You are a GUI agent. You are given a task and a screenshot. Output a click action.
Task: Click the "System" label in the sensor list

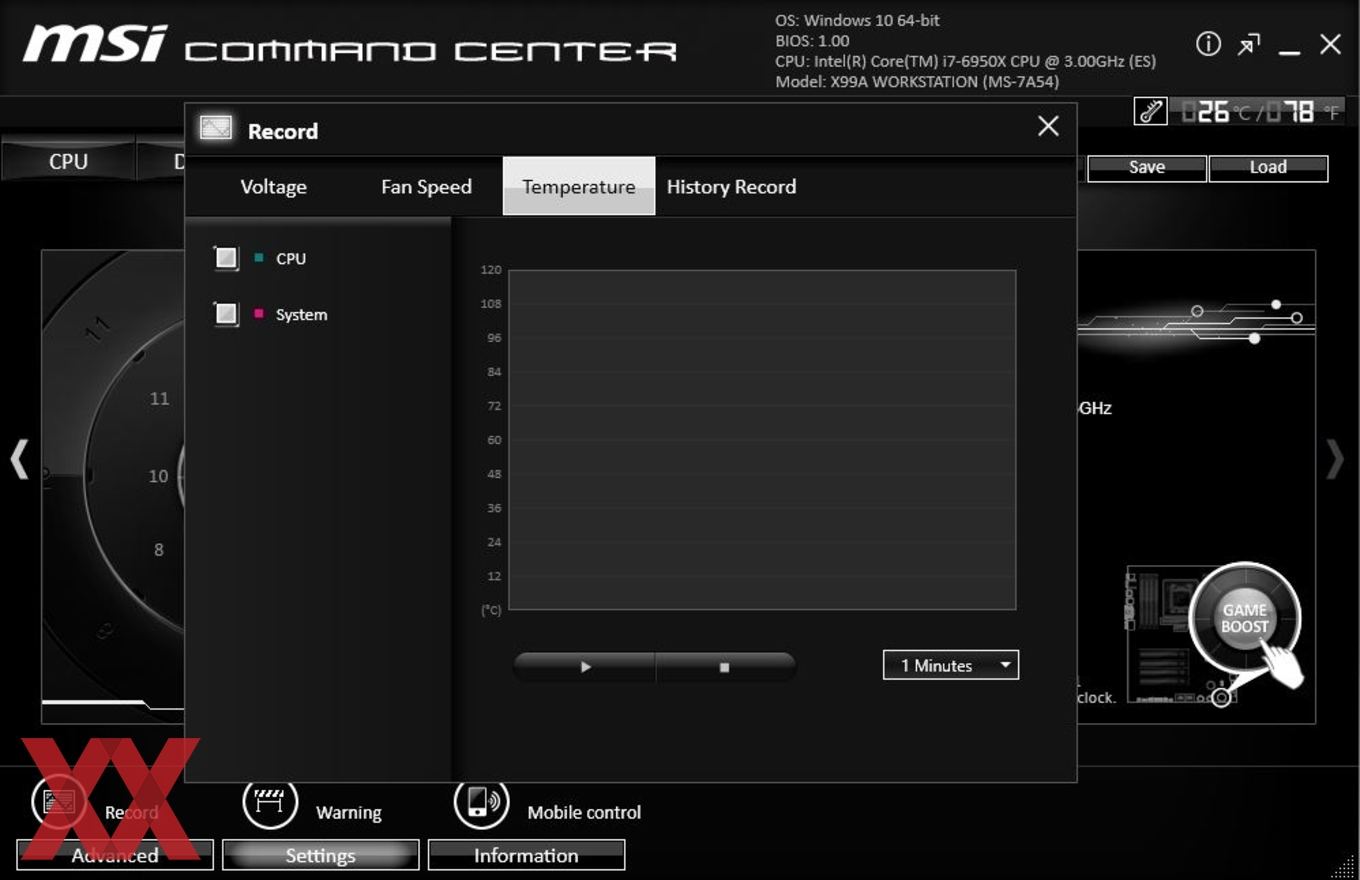tap(301, 314)
